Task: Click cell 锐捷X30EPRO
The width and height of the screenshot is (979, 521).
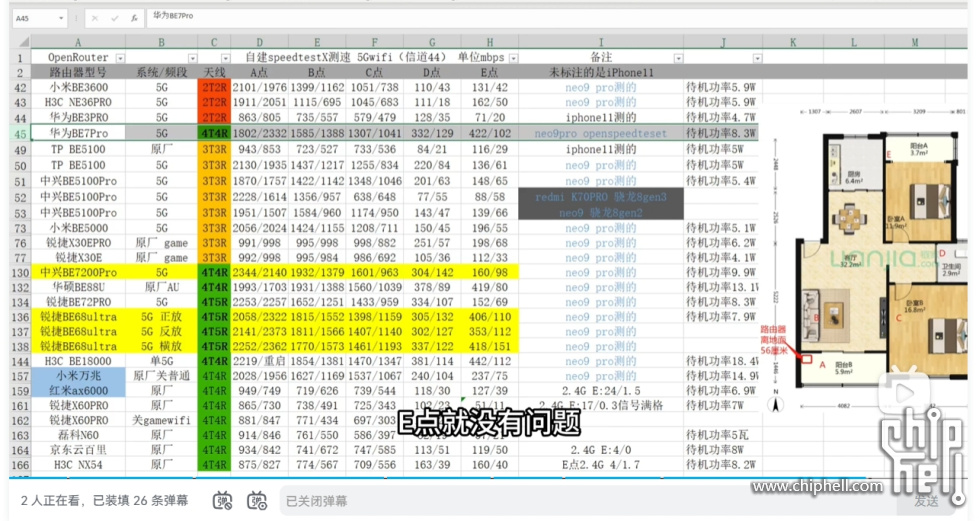Action: click(79, 243)
